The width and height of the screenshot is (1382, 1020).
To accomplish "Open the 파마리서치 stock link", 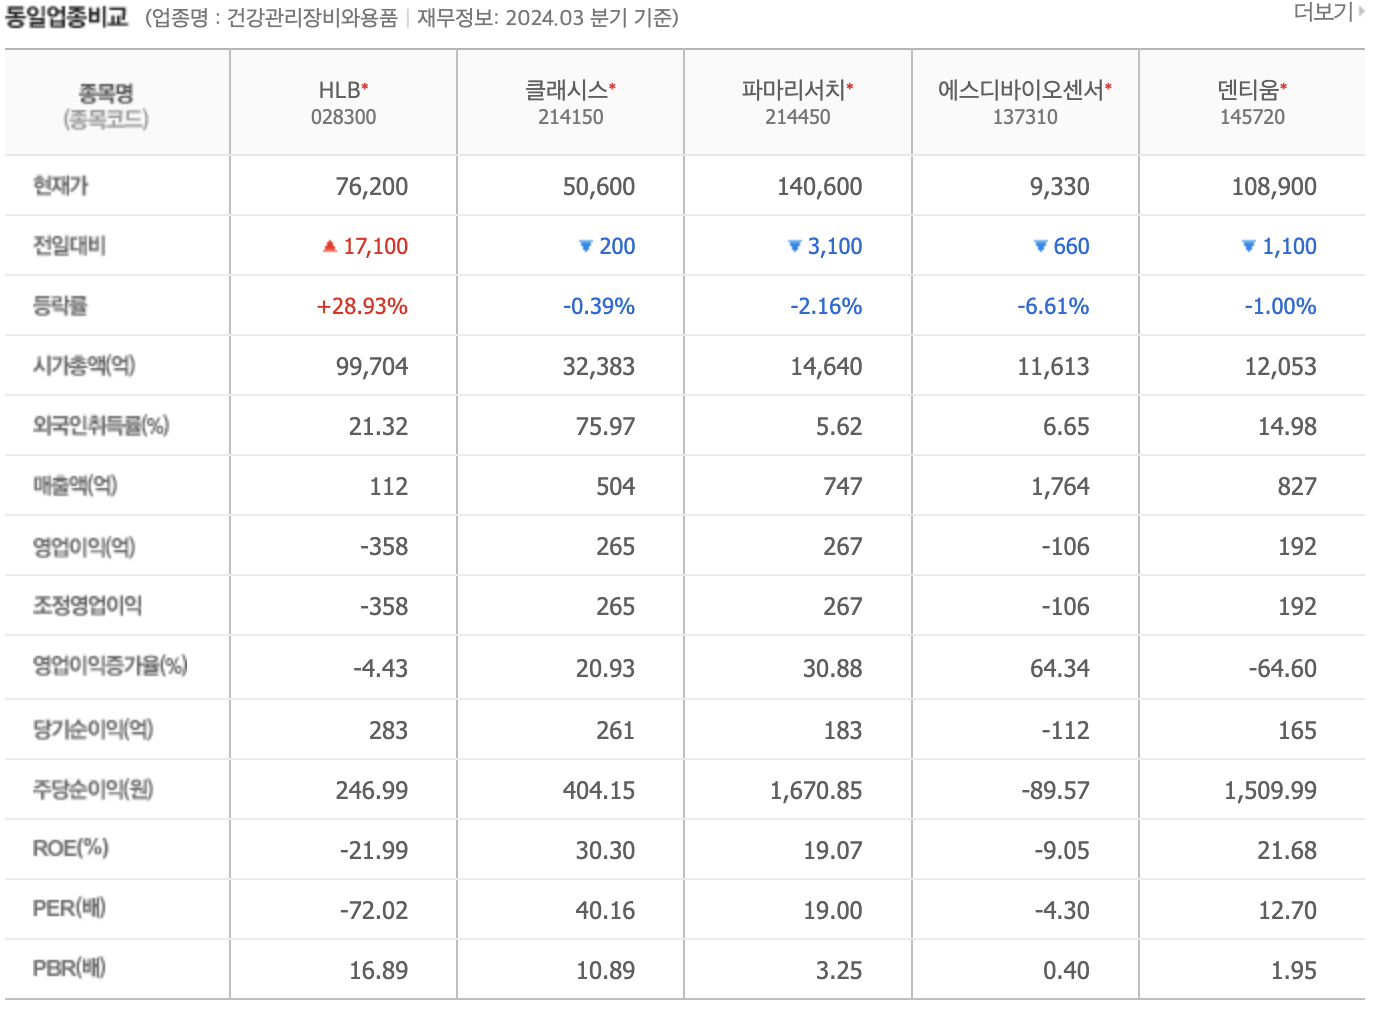I will [794, 90].
